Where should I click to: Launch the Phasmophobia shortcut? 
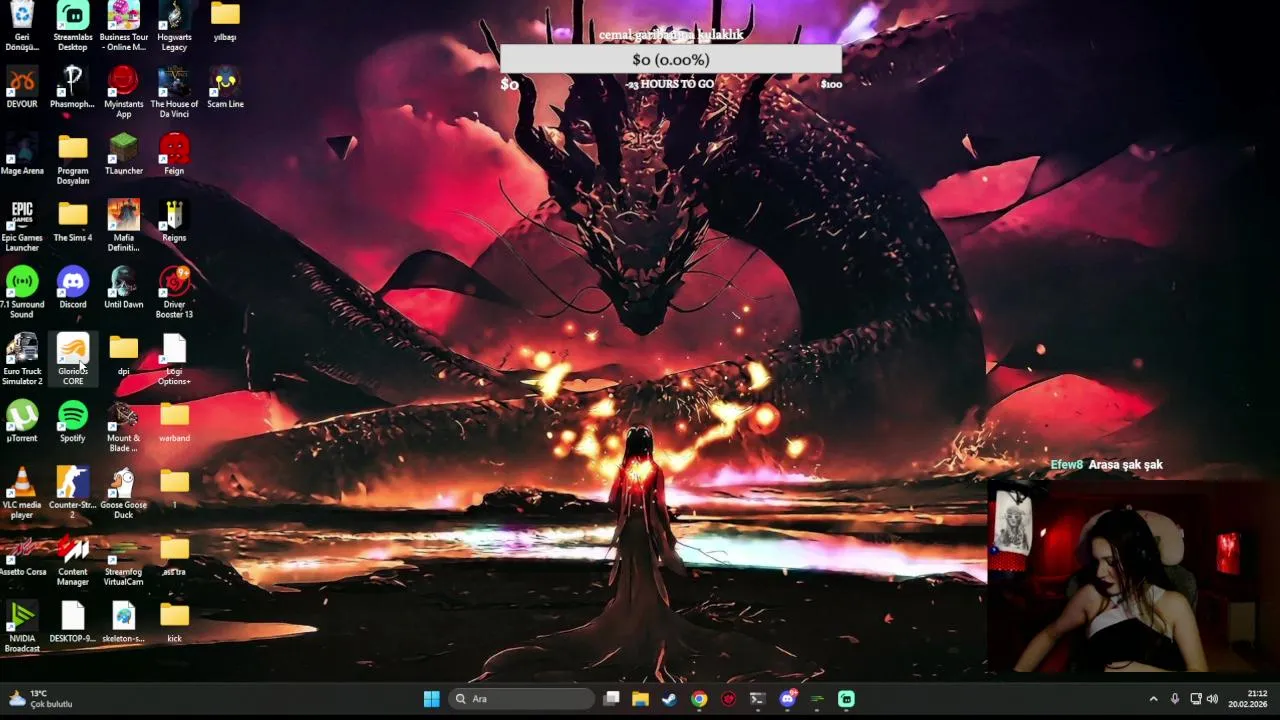[x=73, y=87]
